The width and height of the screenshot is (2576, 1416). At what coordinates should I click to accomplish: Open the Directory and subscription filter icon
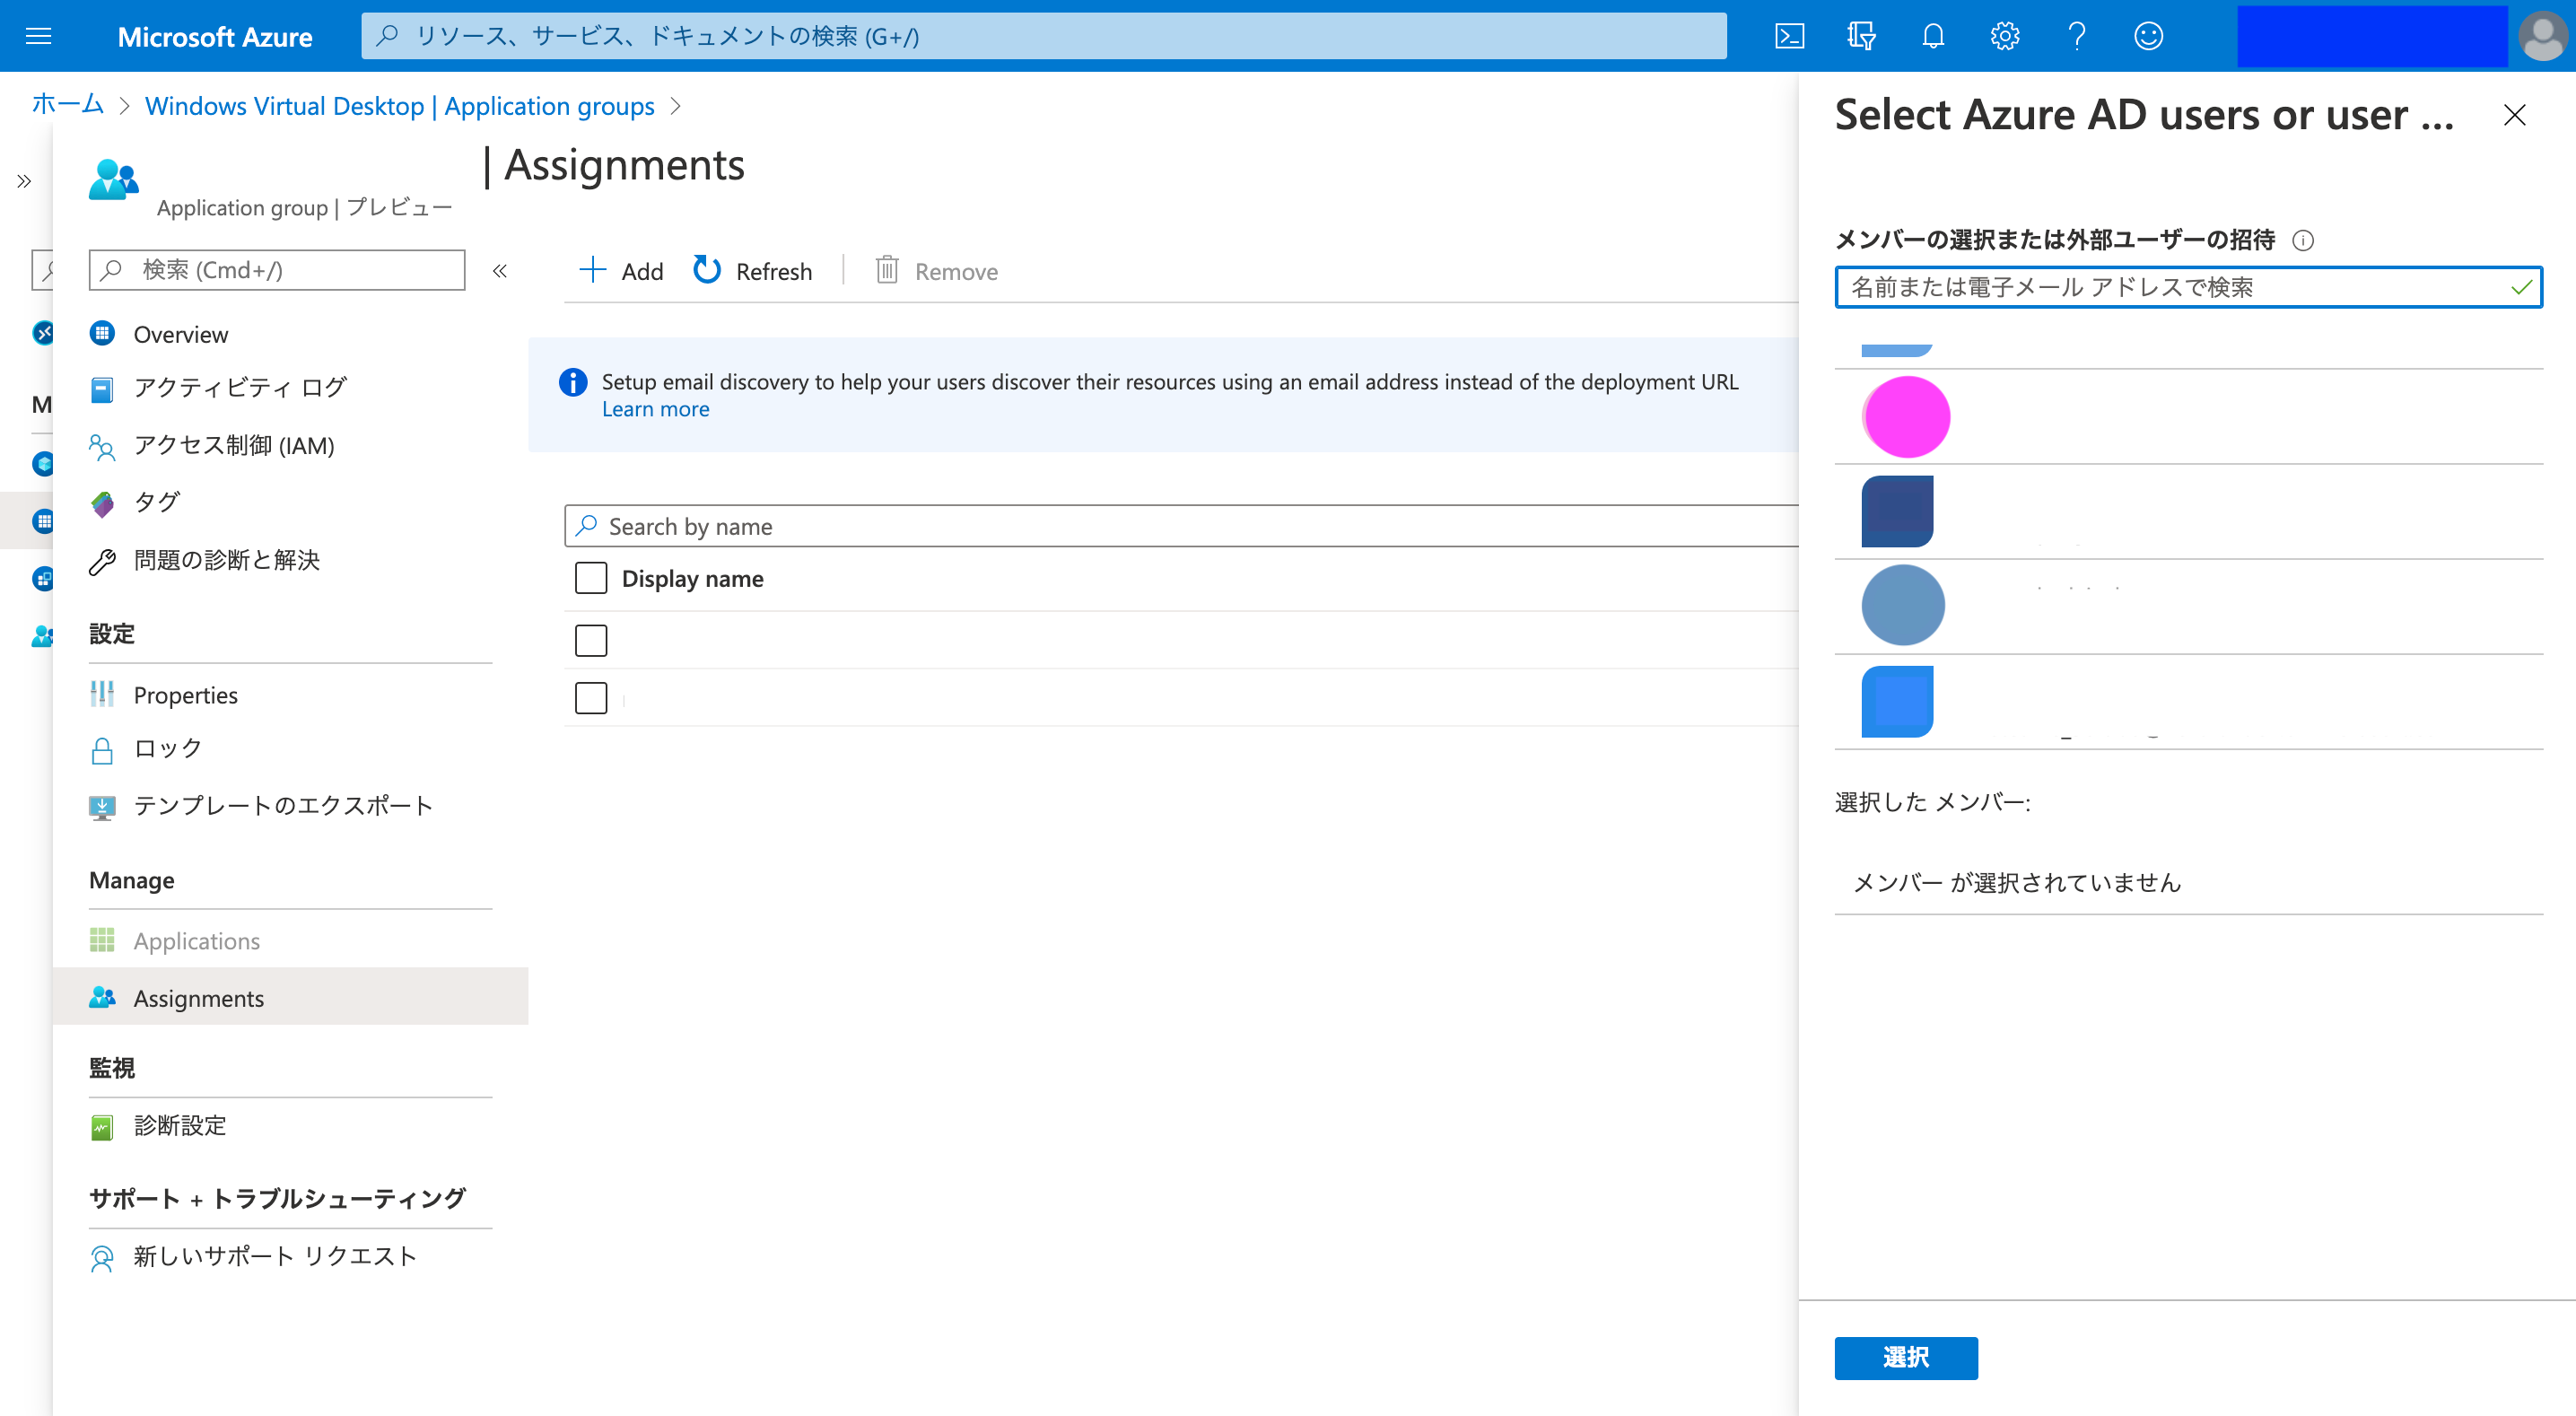(1860, 36)
